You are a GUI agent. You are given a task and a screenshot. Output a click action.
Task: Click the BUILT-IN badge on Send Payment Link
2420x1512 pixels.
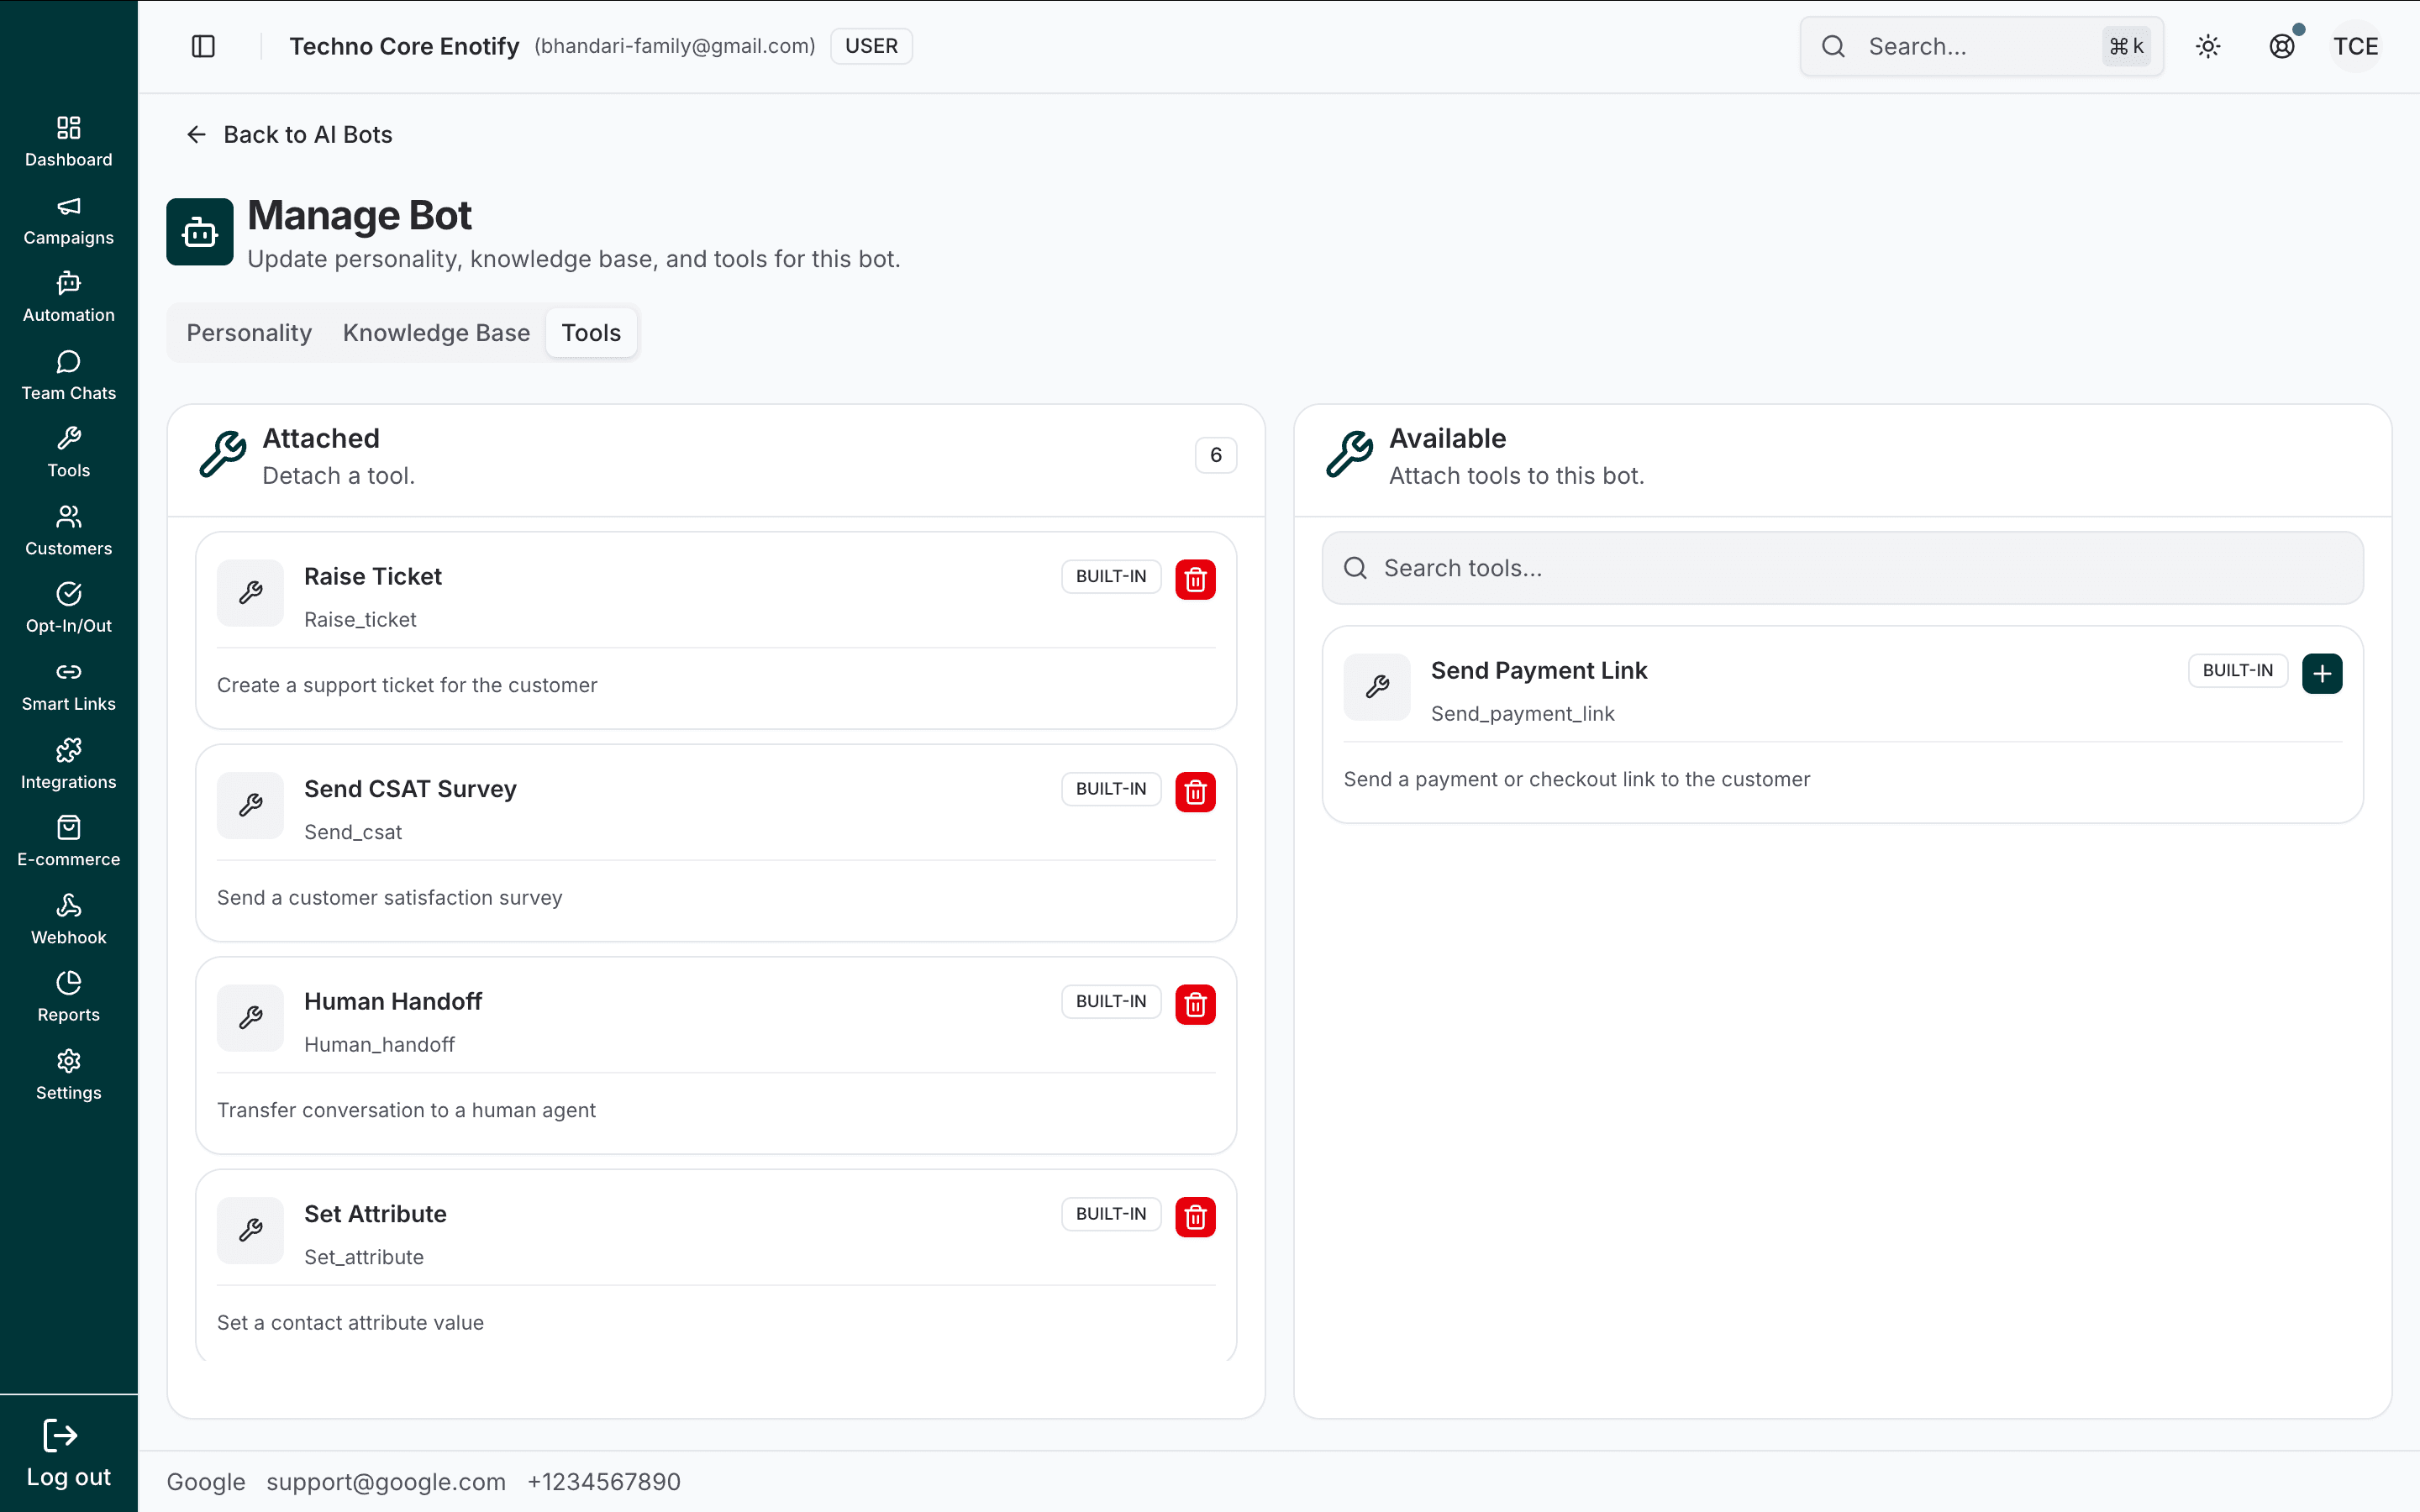click(2238, 670)
